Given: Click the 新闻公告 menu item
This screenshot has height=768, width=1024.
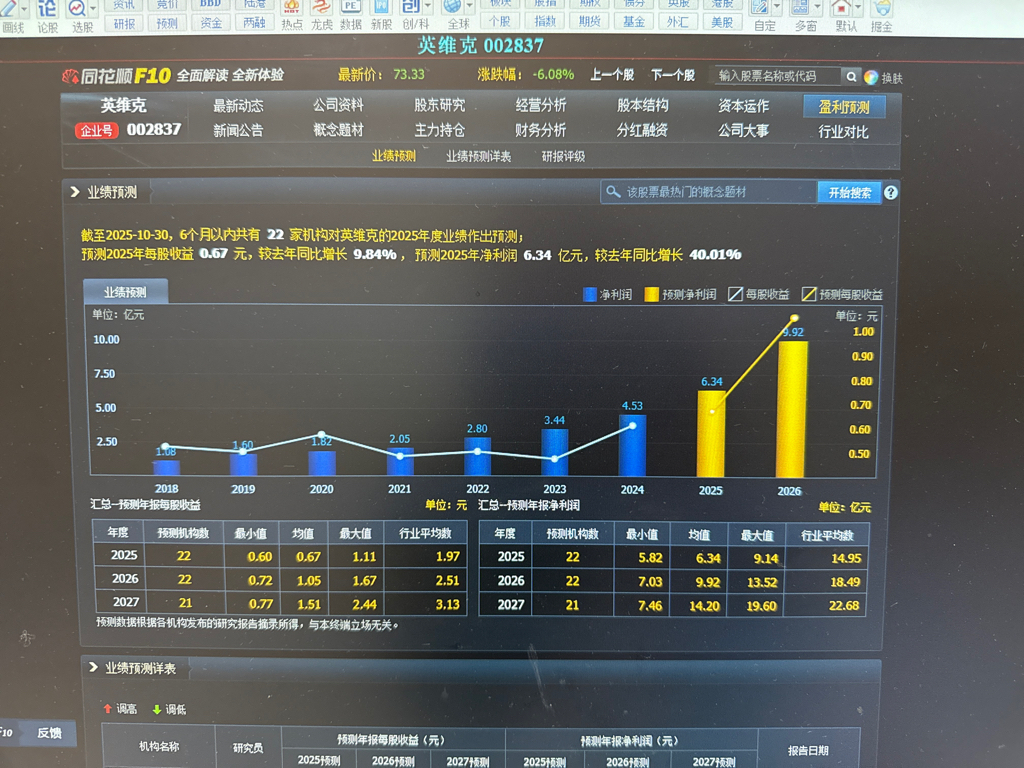Looking at the screenshot, I should click(x=238, y=131).
